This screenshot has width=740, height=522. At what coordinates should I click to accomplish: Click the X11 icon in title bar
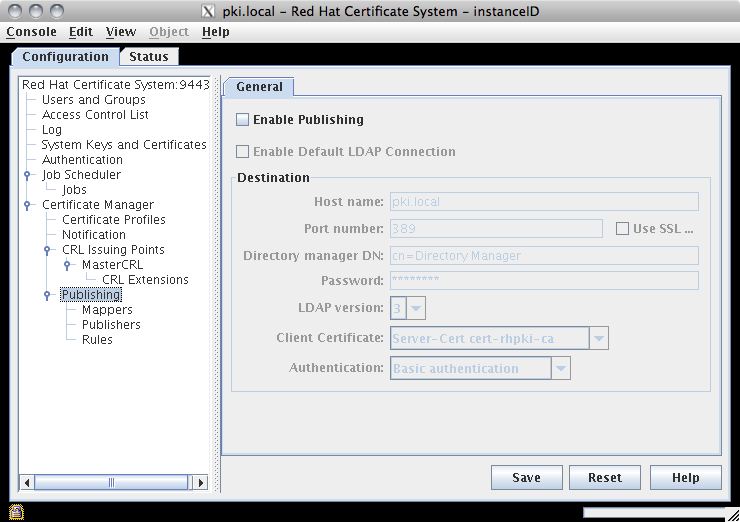point(208,11)
